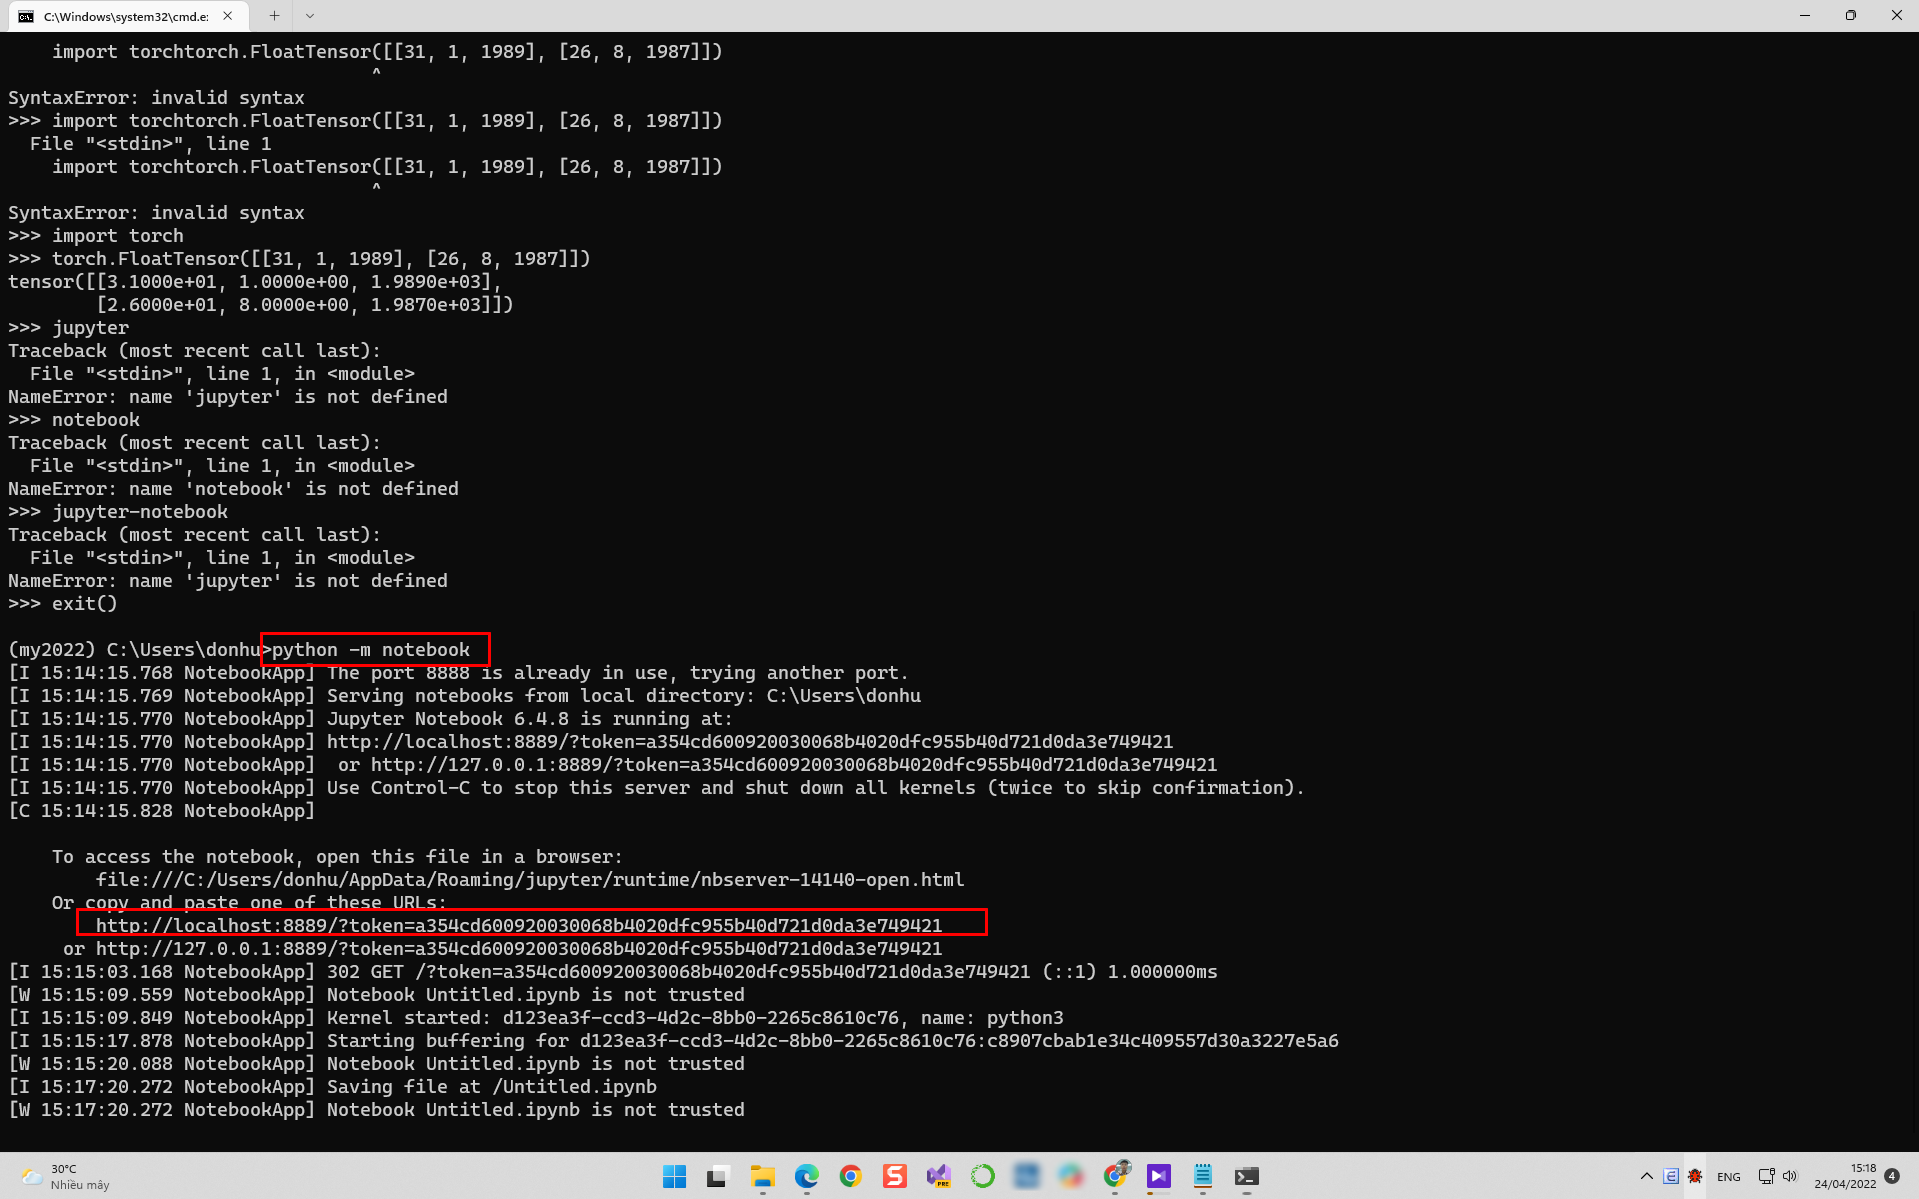
Task: Open the ladybug debug tool in system tray
Action: click(1695, 1177)
